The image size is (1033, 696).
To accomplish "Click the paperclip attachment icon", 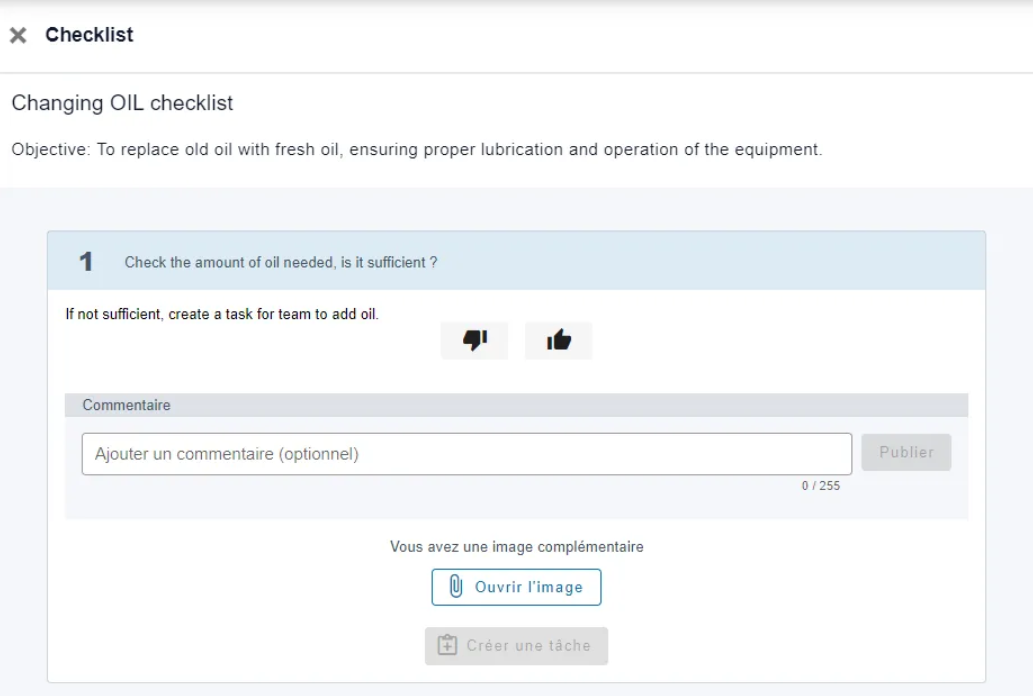I will 456,586.
